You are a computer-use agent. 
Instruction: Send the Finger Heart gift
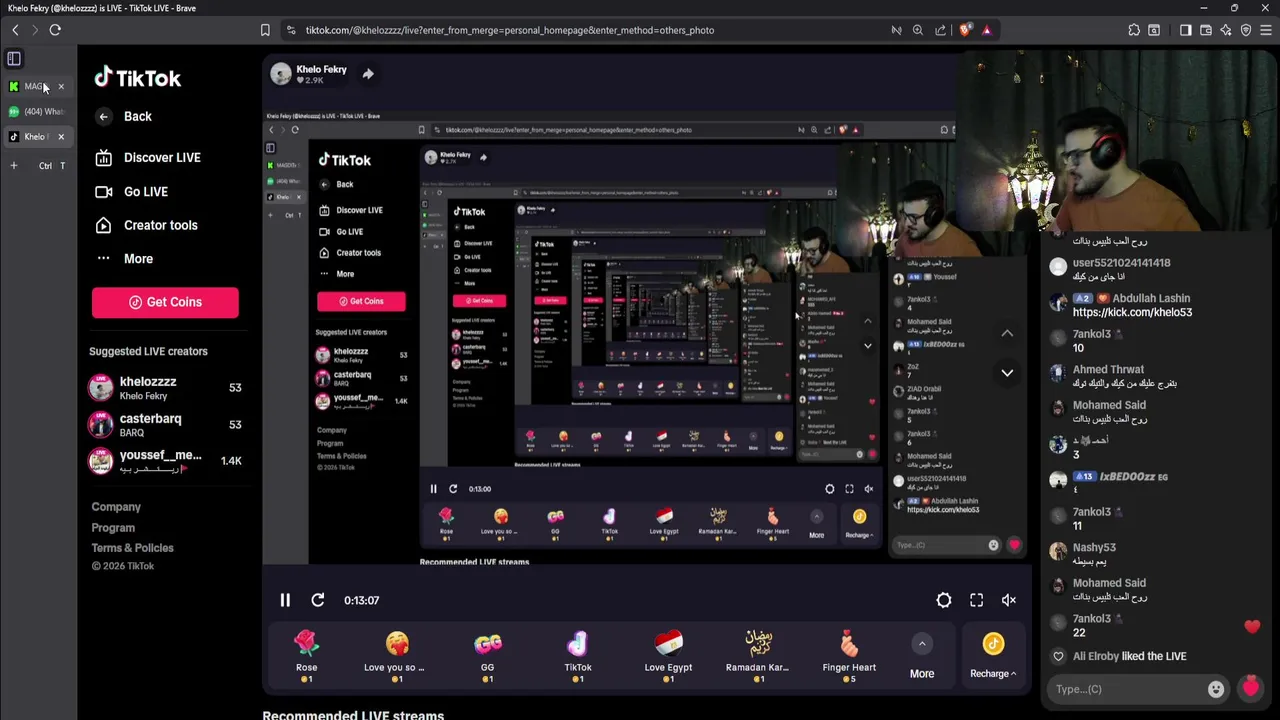click(849, 657)
